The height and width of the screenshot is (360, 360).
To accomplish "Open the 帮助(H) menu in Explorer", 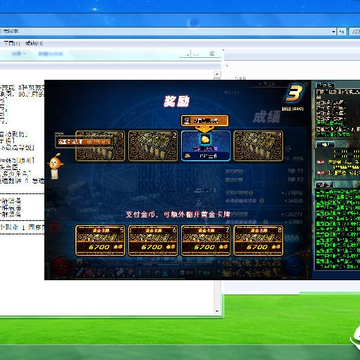I will coord(34,43).
